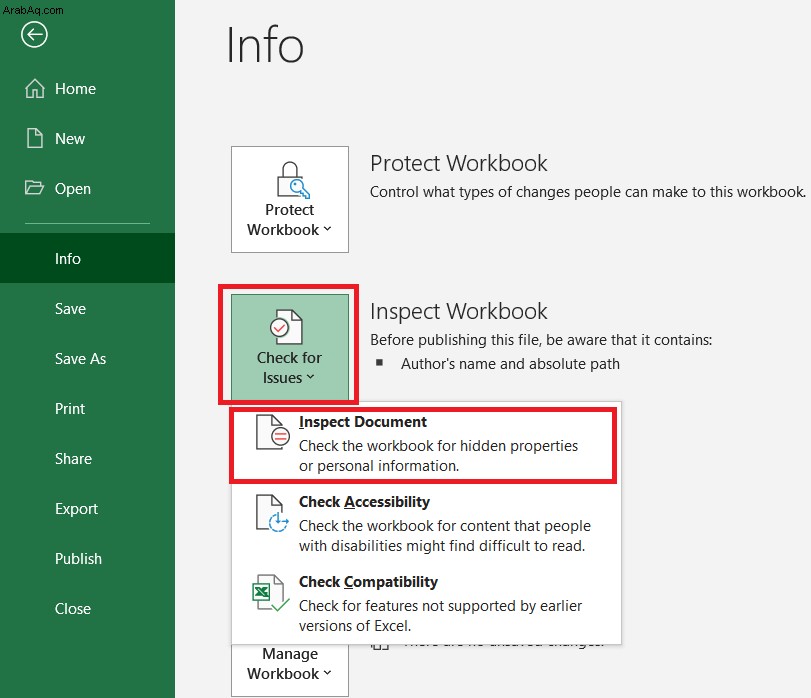Expand the Protect Workbook dropdown button
811x698 pixels.
290,200
